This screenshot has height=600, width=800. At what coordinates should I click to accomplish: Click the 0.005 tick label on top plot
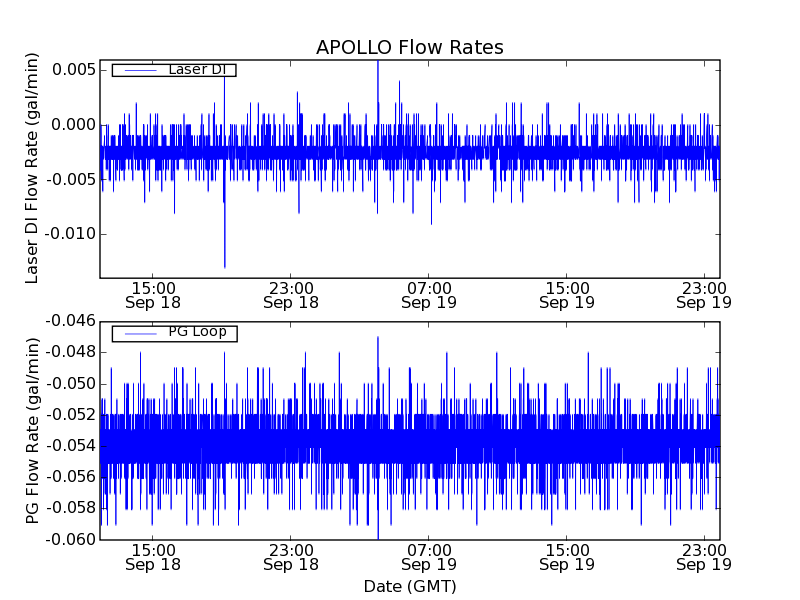[74, 69]
